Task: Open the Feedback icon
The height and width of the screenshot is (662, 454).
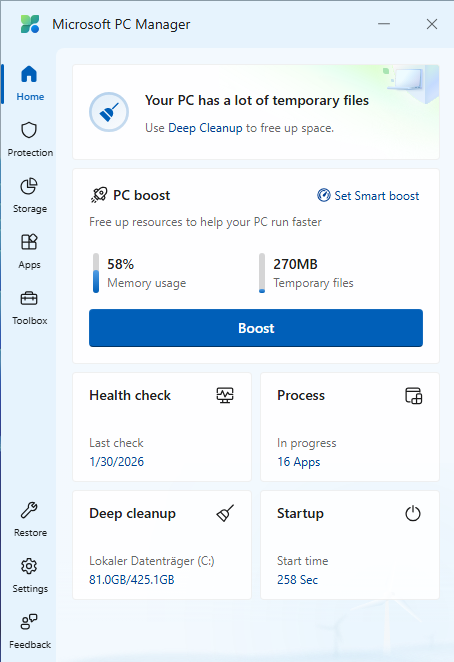Action: [x=29, y=622]
